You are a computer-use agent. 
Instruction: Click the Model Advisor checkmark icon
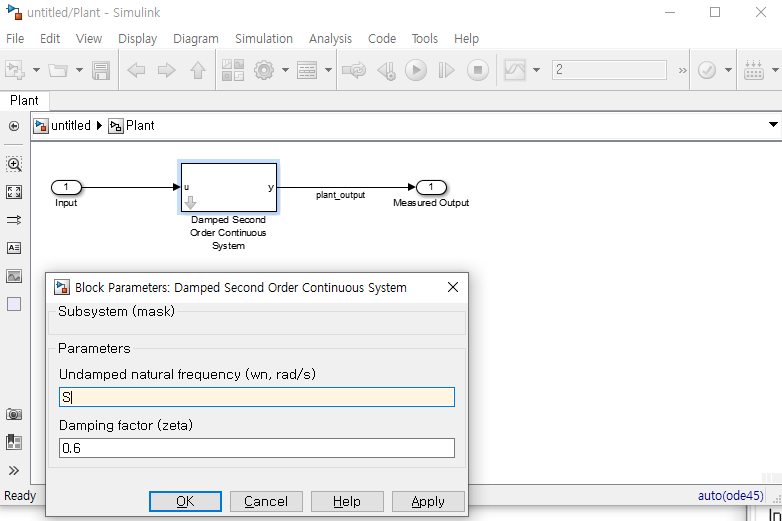pyautogui.click(x=707, y=70)
